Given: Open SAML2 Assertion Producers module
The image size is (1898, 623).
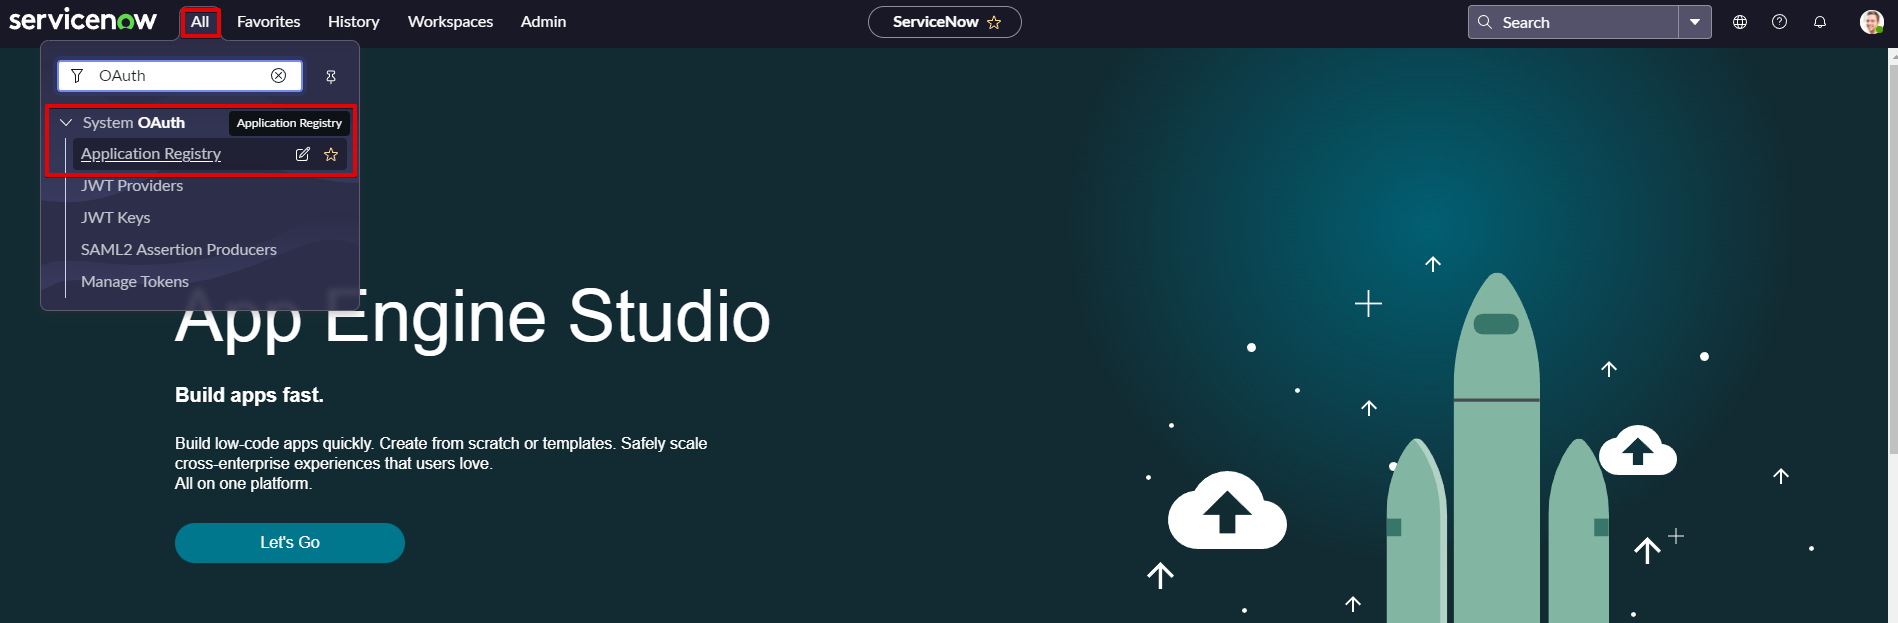Looking at the screenshot, I should coord(179,250).
